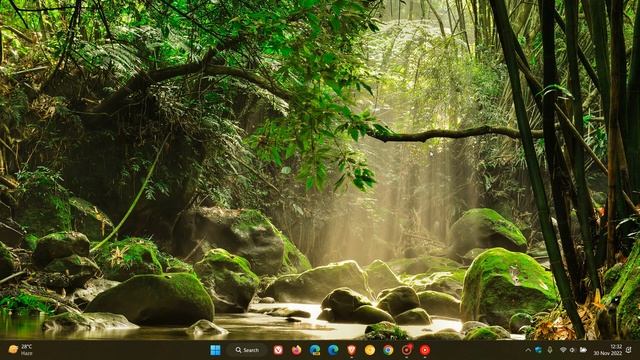The image size is (640, 360).
Task: Click the taskbar Search box
Action: point(248,350)
